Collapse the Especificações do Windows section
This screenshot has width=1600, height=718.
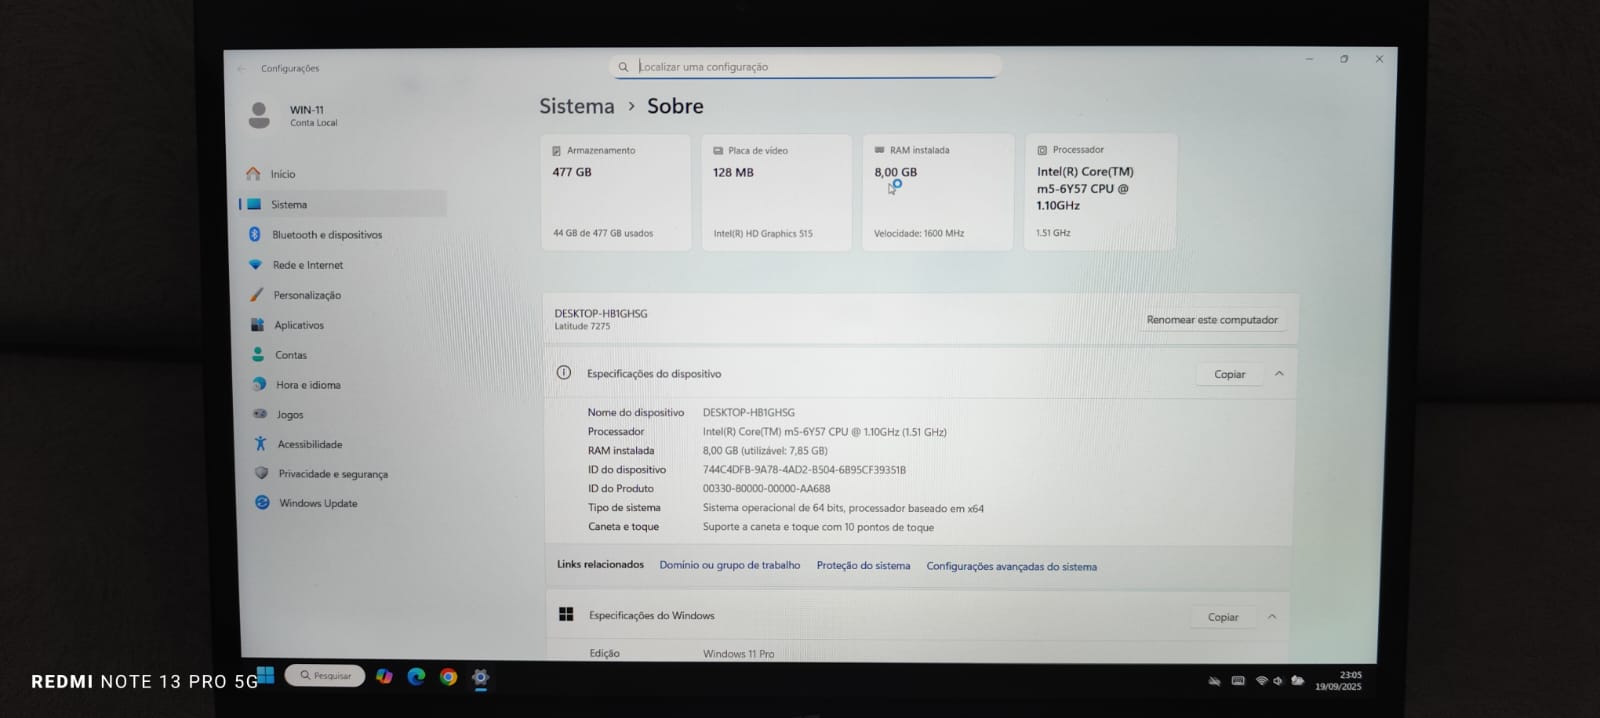coord(1272,617)
